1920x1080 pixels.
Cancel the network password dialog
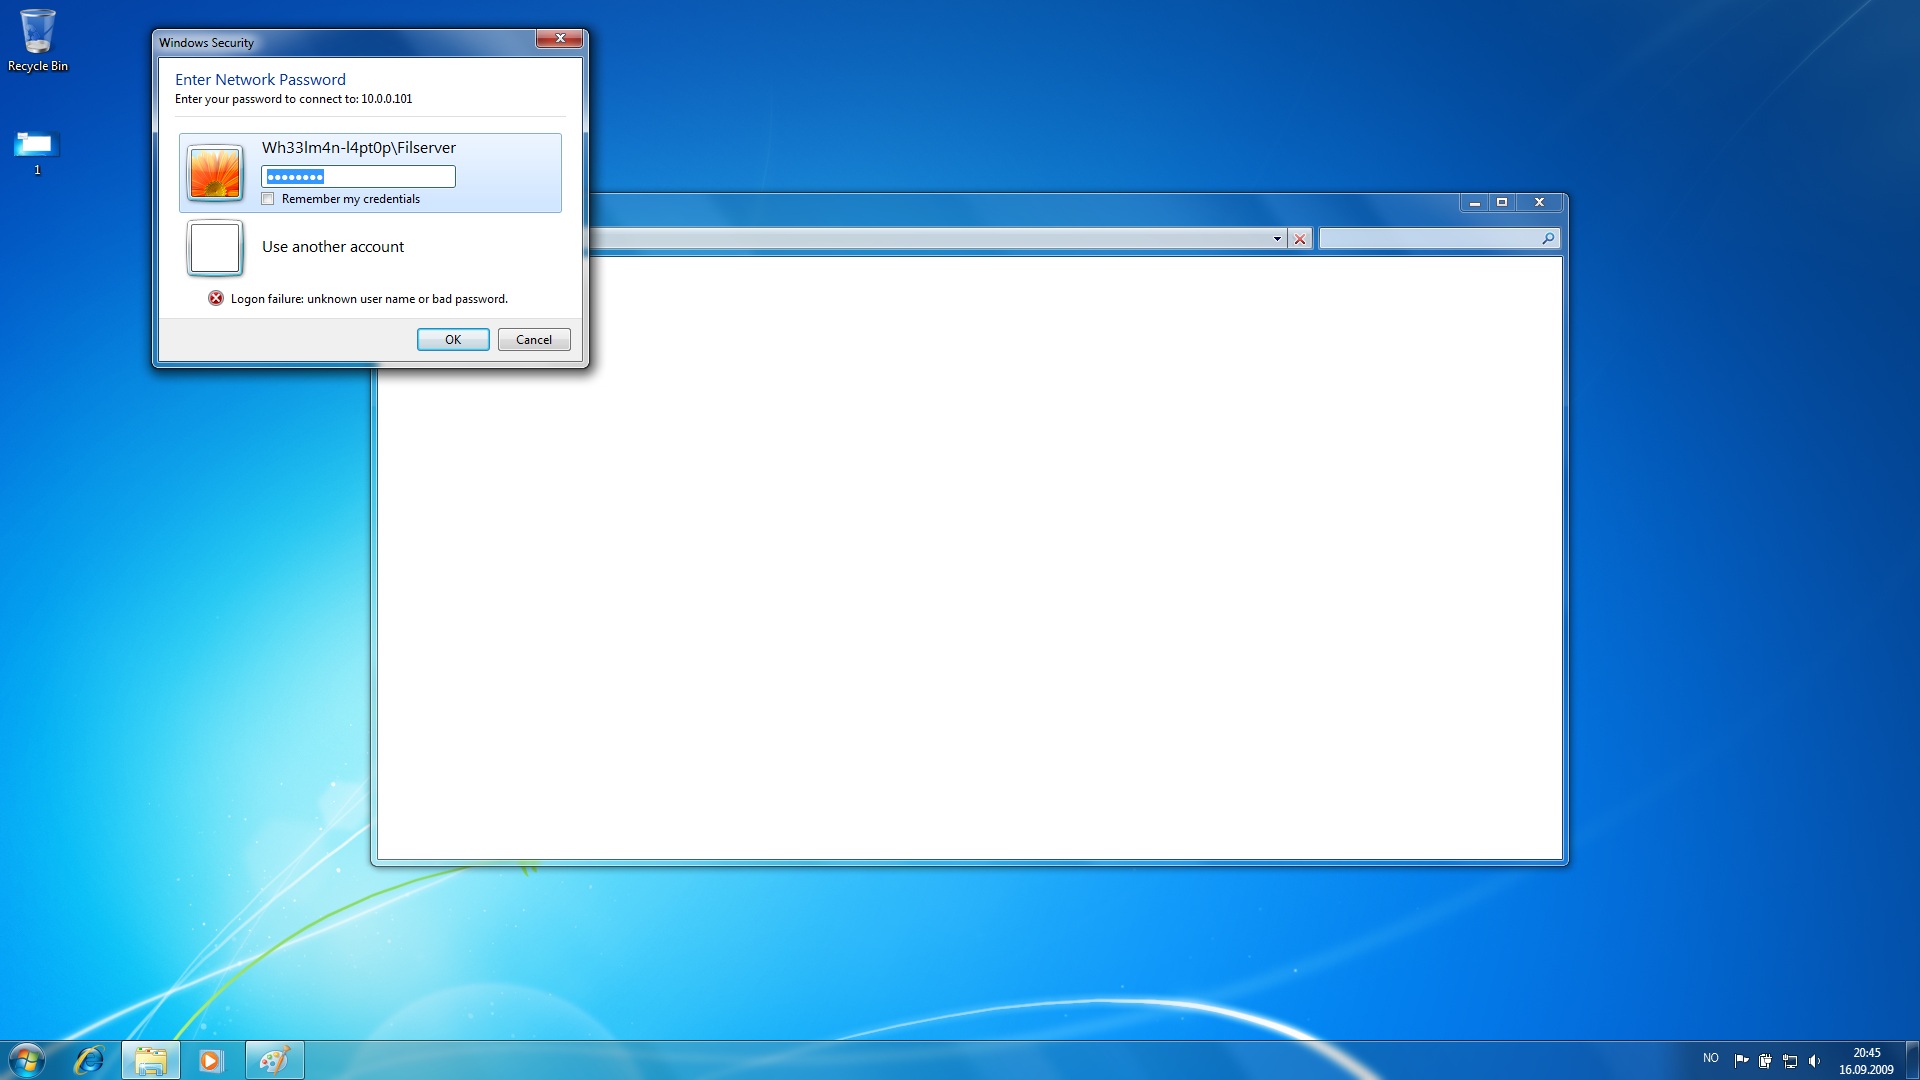coord(534,340)
